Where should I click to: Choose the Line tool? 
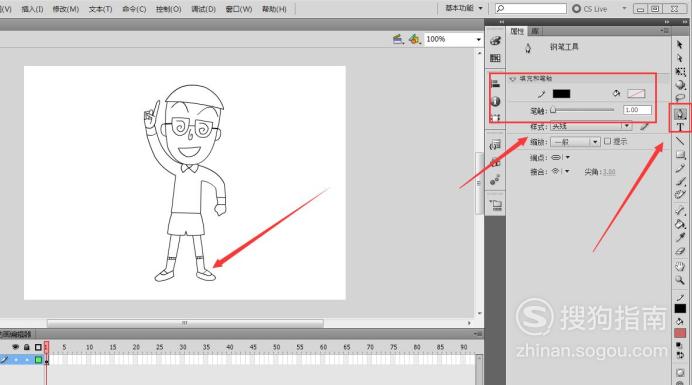point(680,141)
